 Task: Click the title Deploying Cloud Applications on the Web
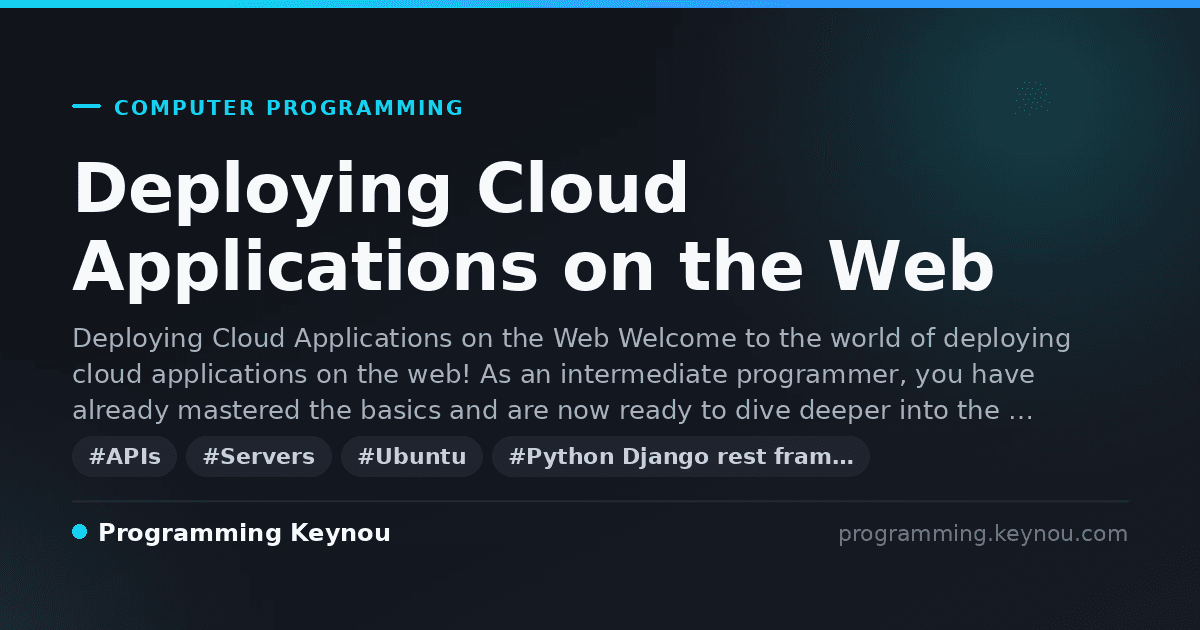pos(533,228)
